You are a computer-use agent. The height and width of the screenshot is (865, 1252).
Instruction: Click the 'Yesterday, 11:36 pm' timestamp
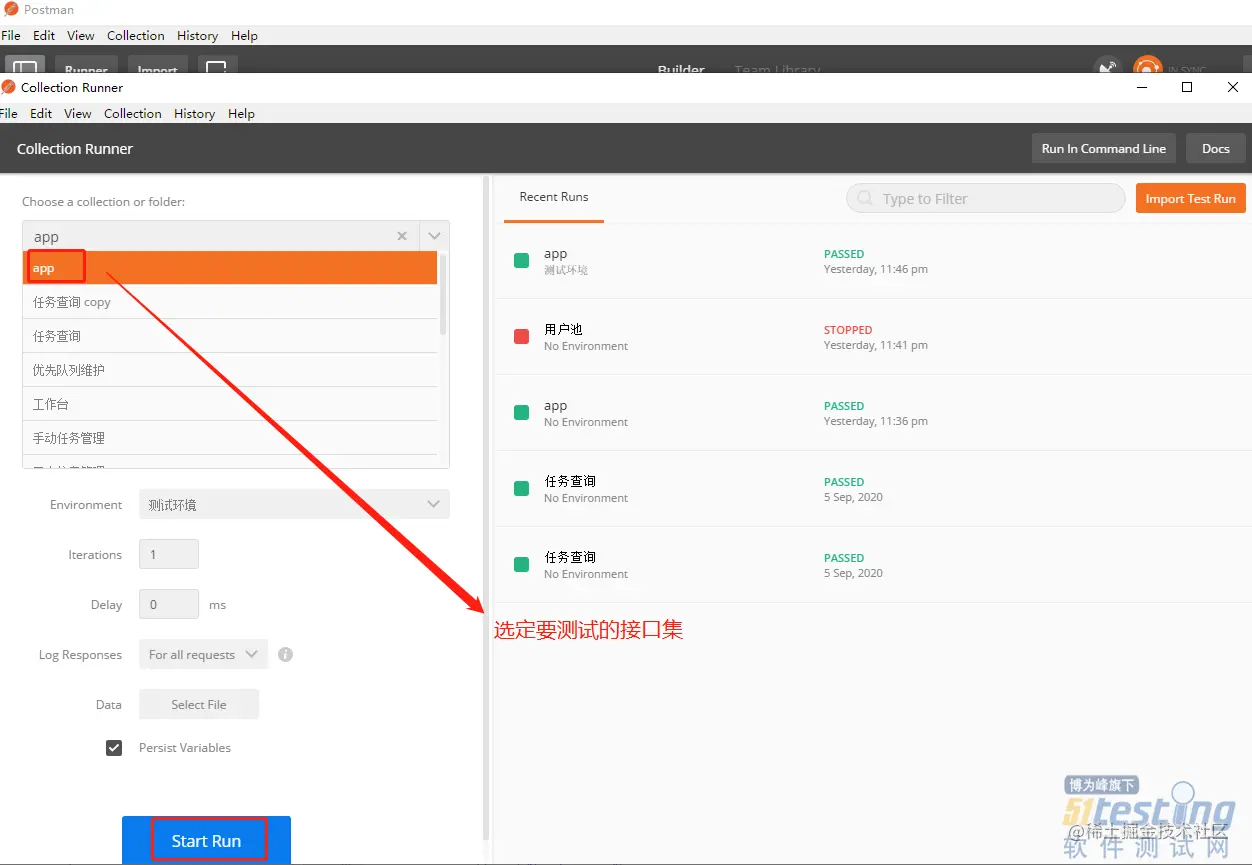876,421
